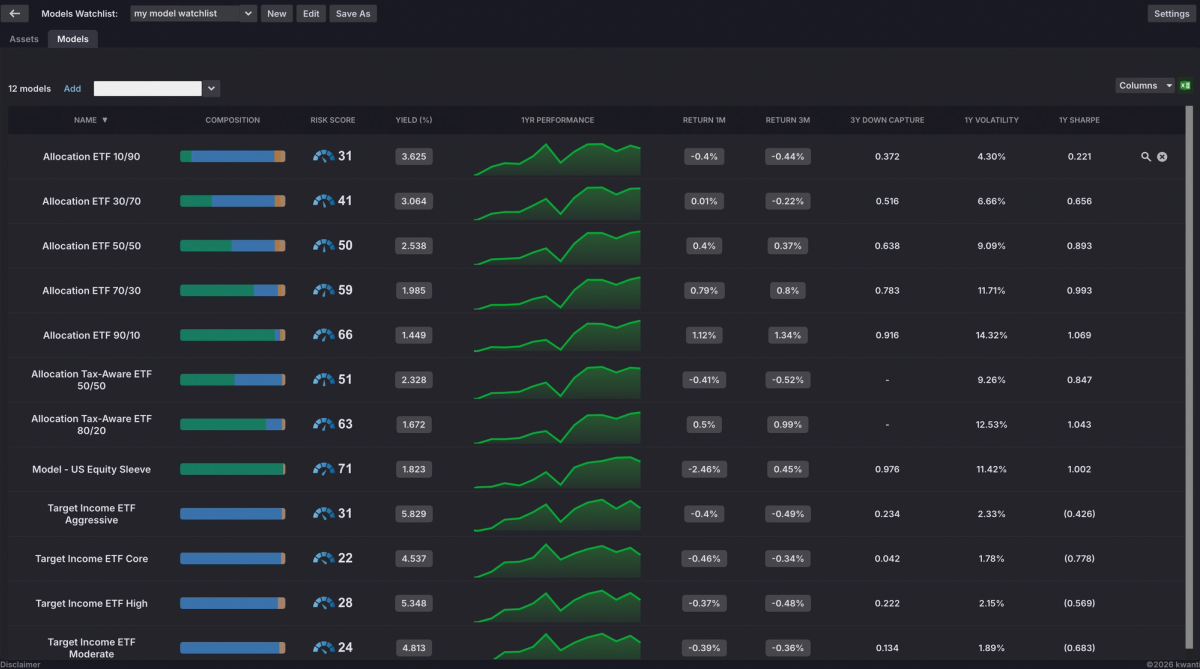The image size is (1200, 669).
Task: Click risk gauge icon for US Equity Sleeve
Action: coord(323,469)
